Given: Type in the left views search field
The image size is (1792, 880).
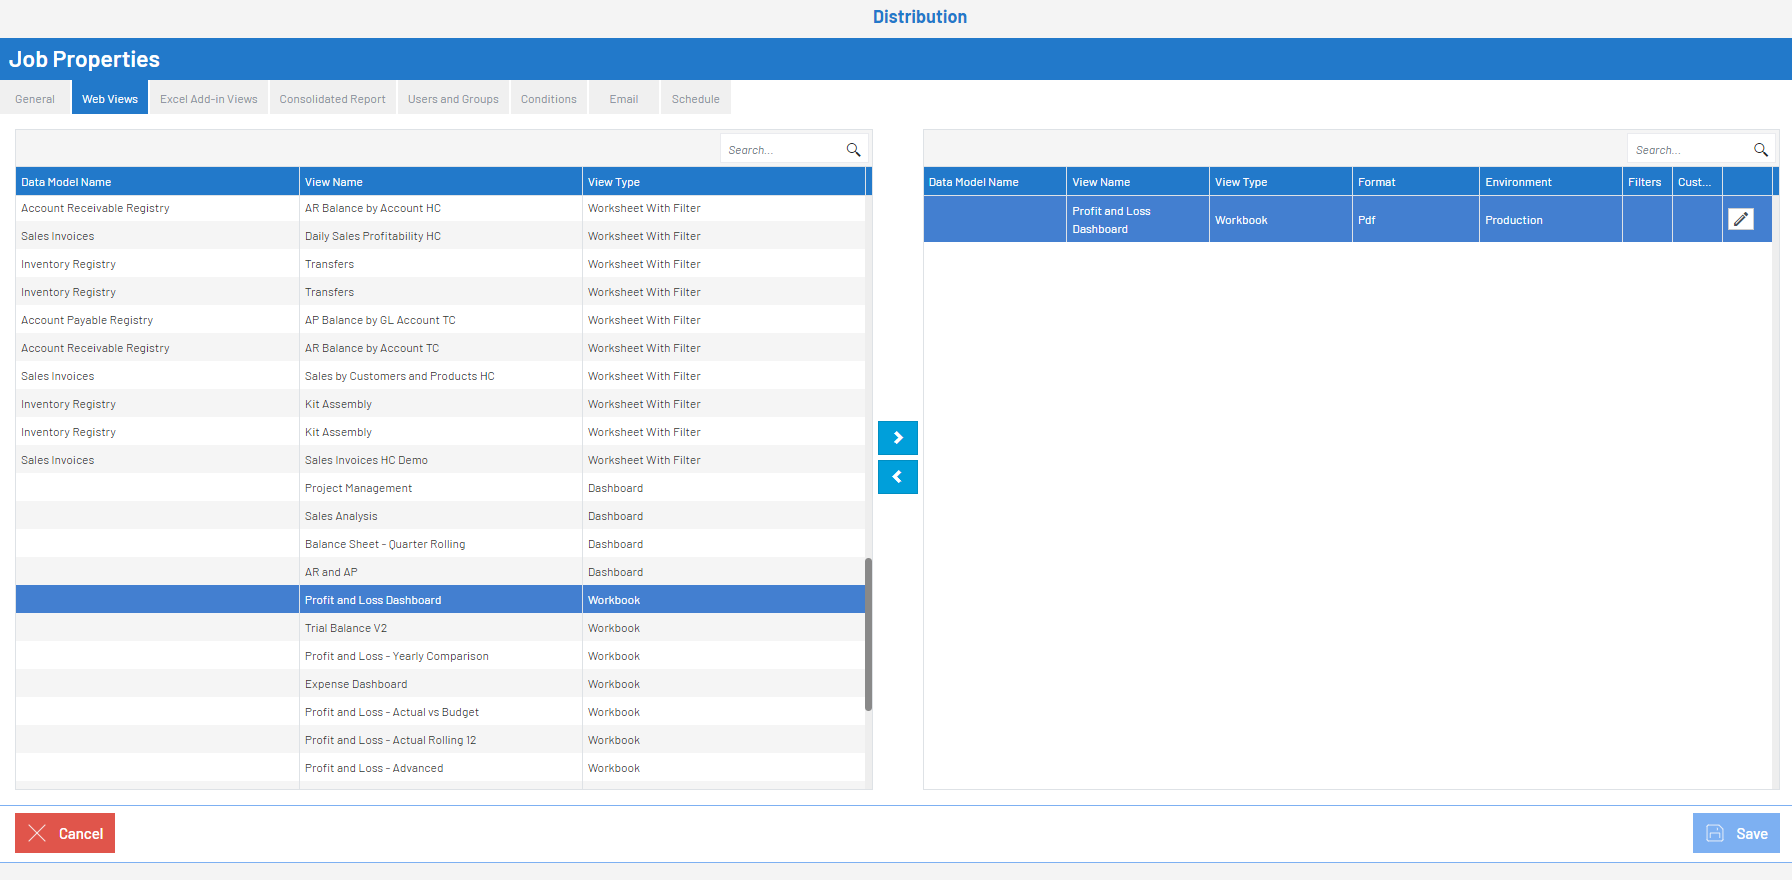Looking at the screenshot, I should 780,150.
